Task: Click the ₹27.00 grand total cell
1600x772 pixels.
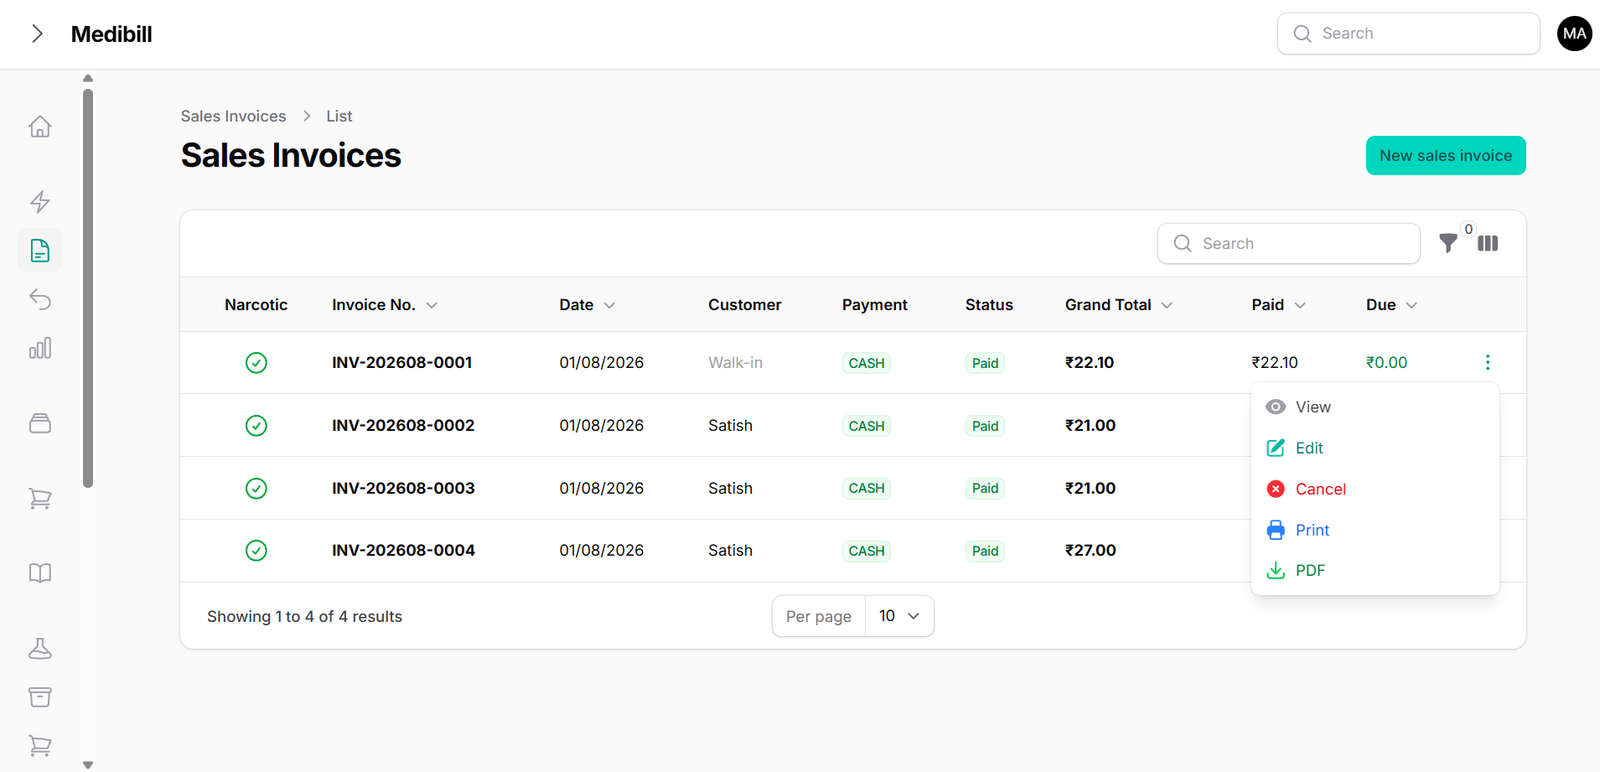Action: click(1090, 551)
